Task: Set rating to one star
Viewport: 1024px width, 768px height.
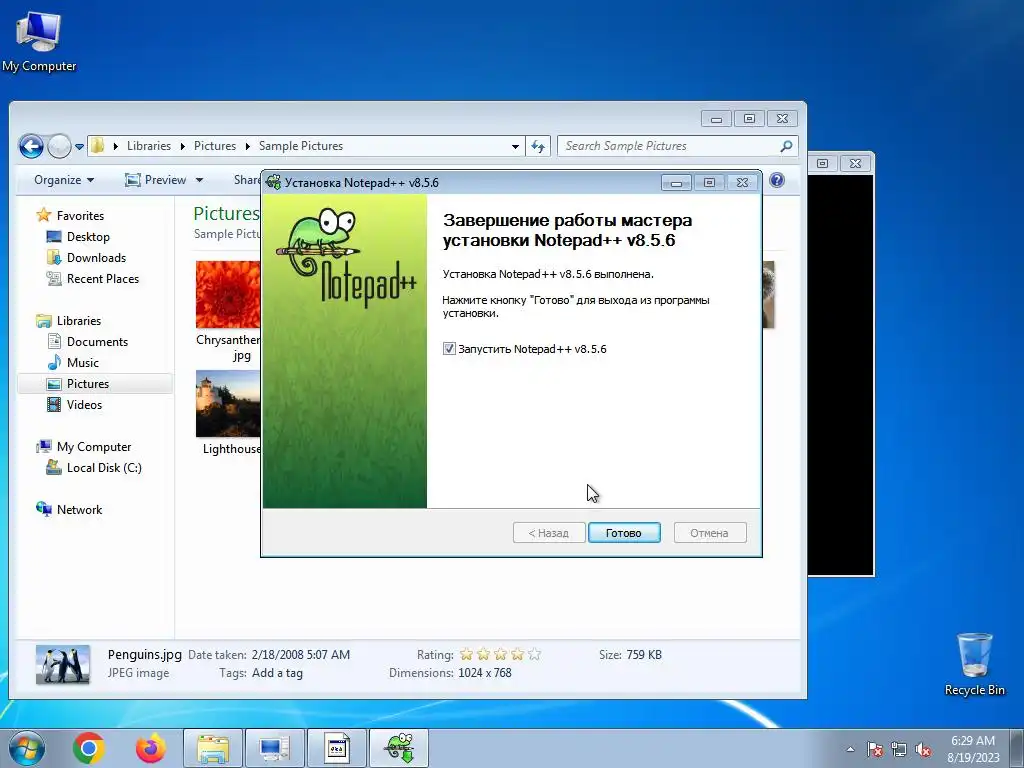Action: [466, 654]
